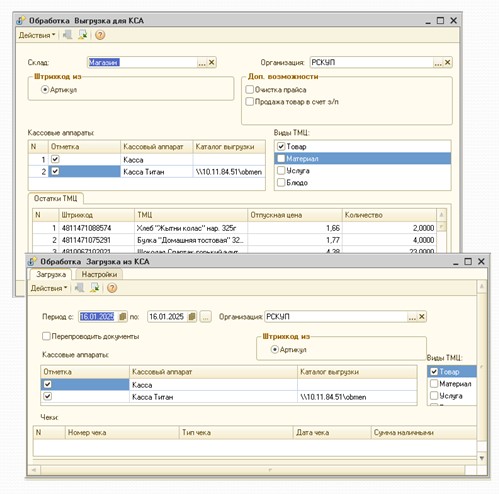The width and height of the screenshot is (499, 494).
Task: Select Артикул radio button in Выгрузка window
Action: 45,90
